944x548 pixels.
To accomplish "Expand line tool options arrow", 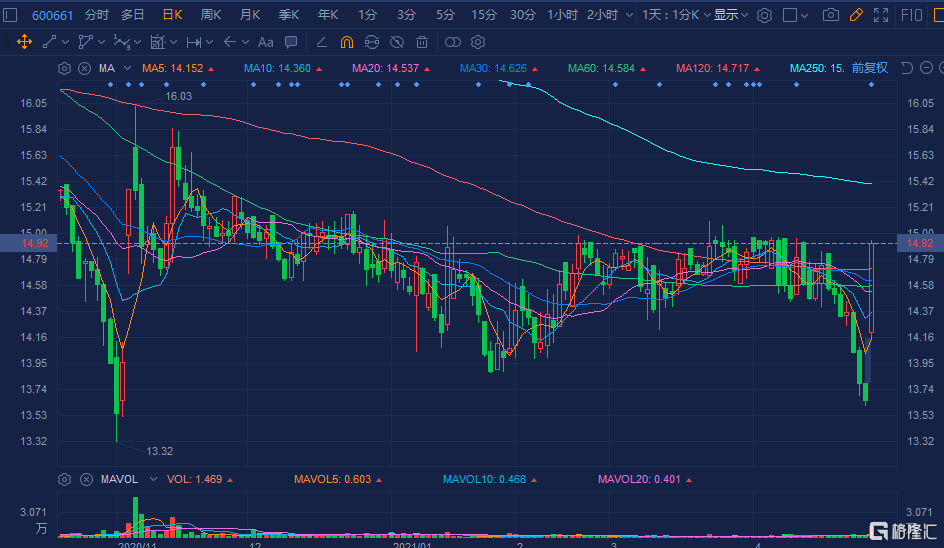I will click(x=66, y=42).
